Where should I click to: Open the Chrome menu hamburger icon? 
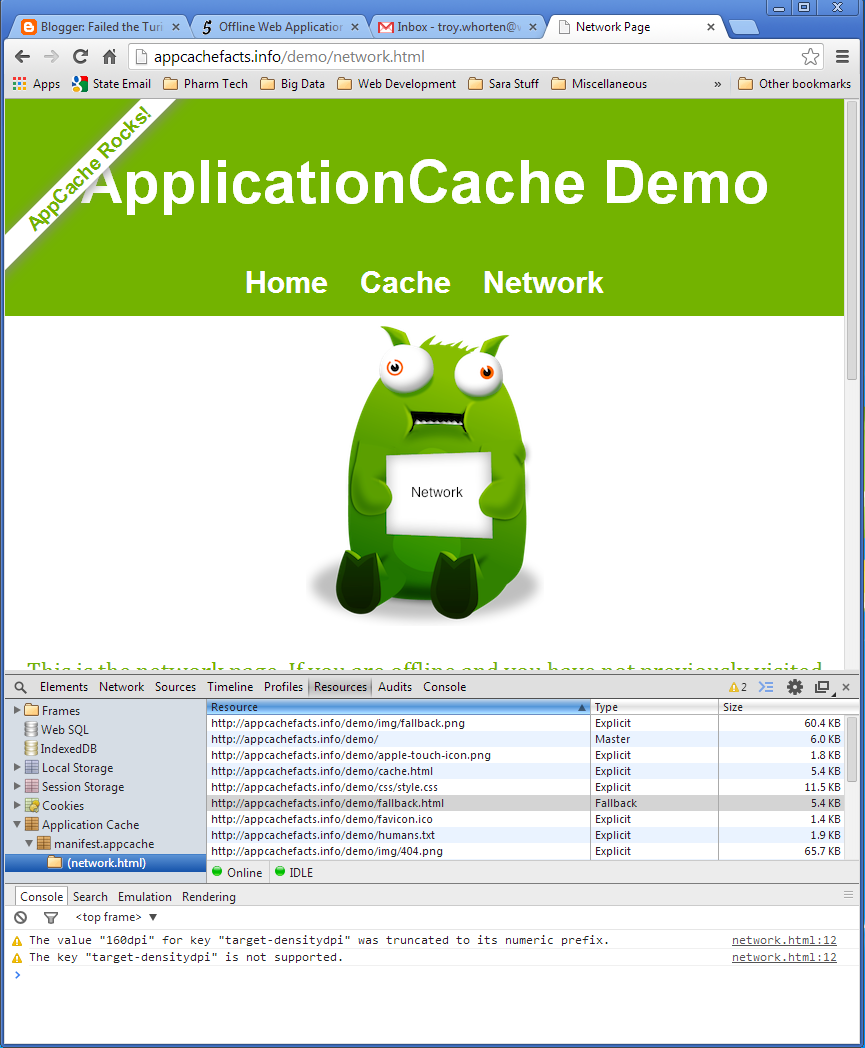842,57
